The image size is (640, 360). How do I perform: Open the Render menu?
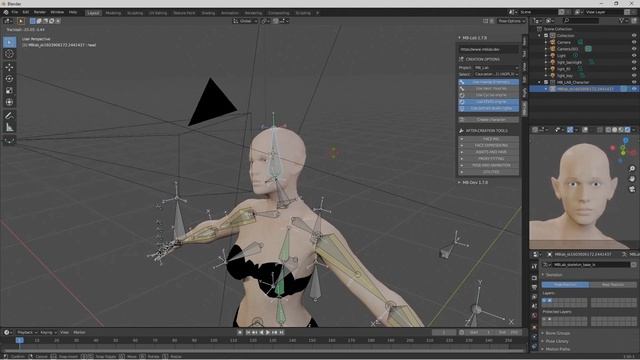[x=40, y=12]
